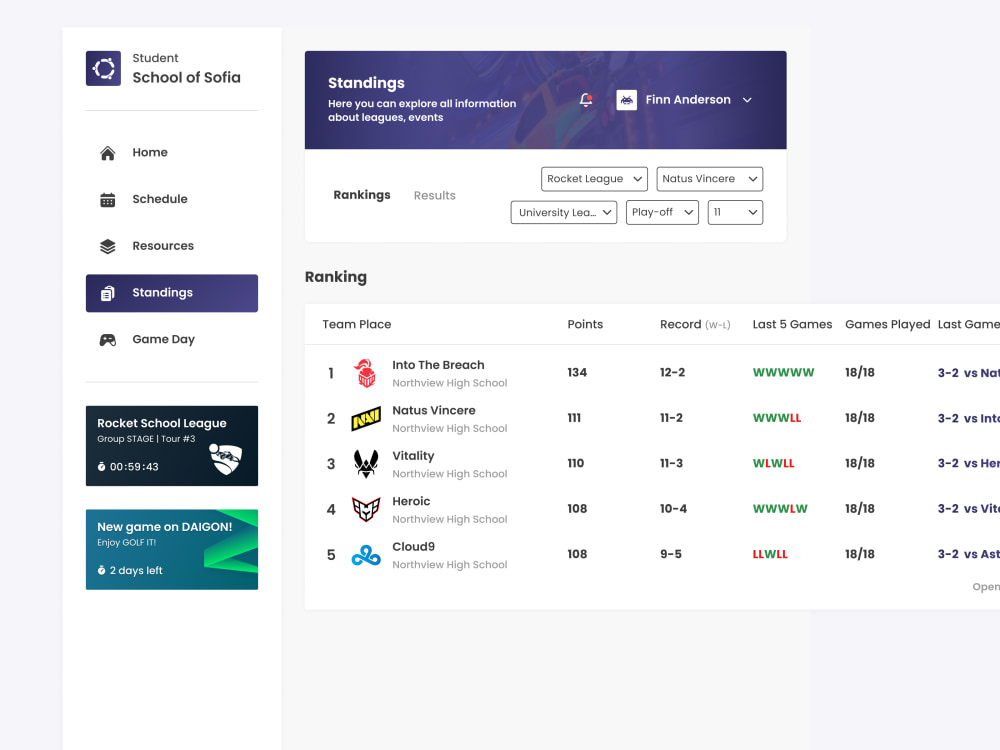Click the Cloud9 team logo
The width and height of the screenshot is (1000, 750).
[366, 554]
